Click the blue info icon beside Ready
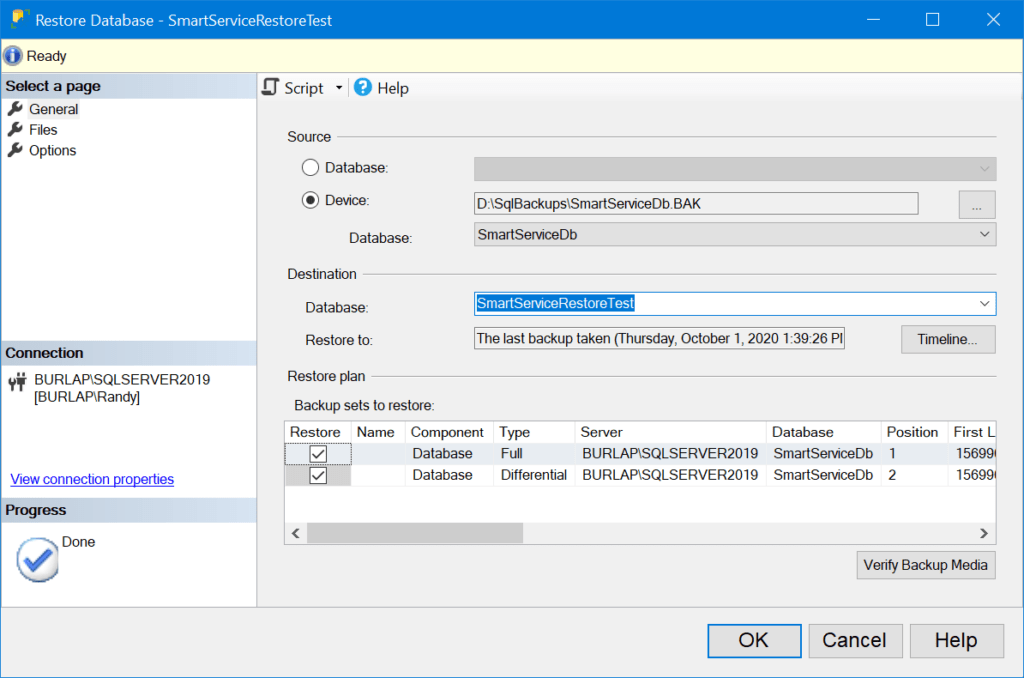This screenshot has width=1024, height=678. (x=12, y=56)
